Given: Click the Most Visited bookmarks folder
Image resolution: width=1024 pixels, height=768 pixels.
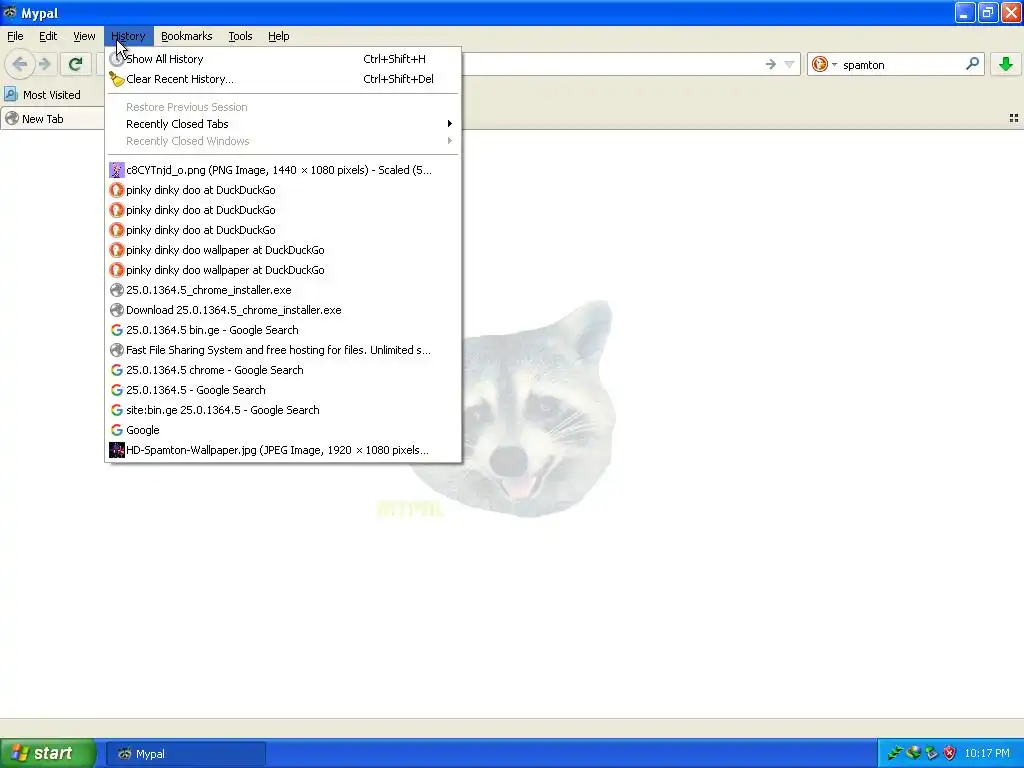Looking at the screenshot, I should point(43,95).
